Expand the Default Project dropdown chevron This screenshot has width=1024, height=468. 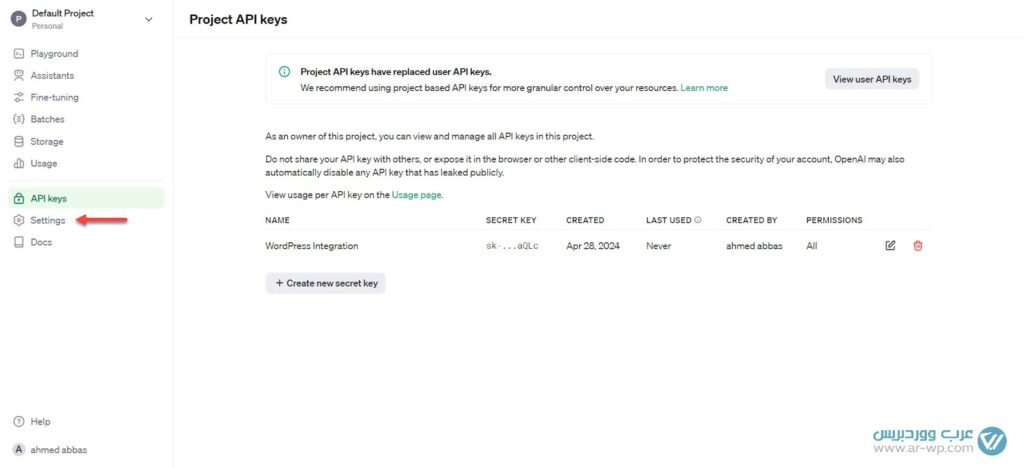149,19
